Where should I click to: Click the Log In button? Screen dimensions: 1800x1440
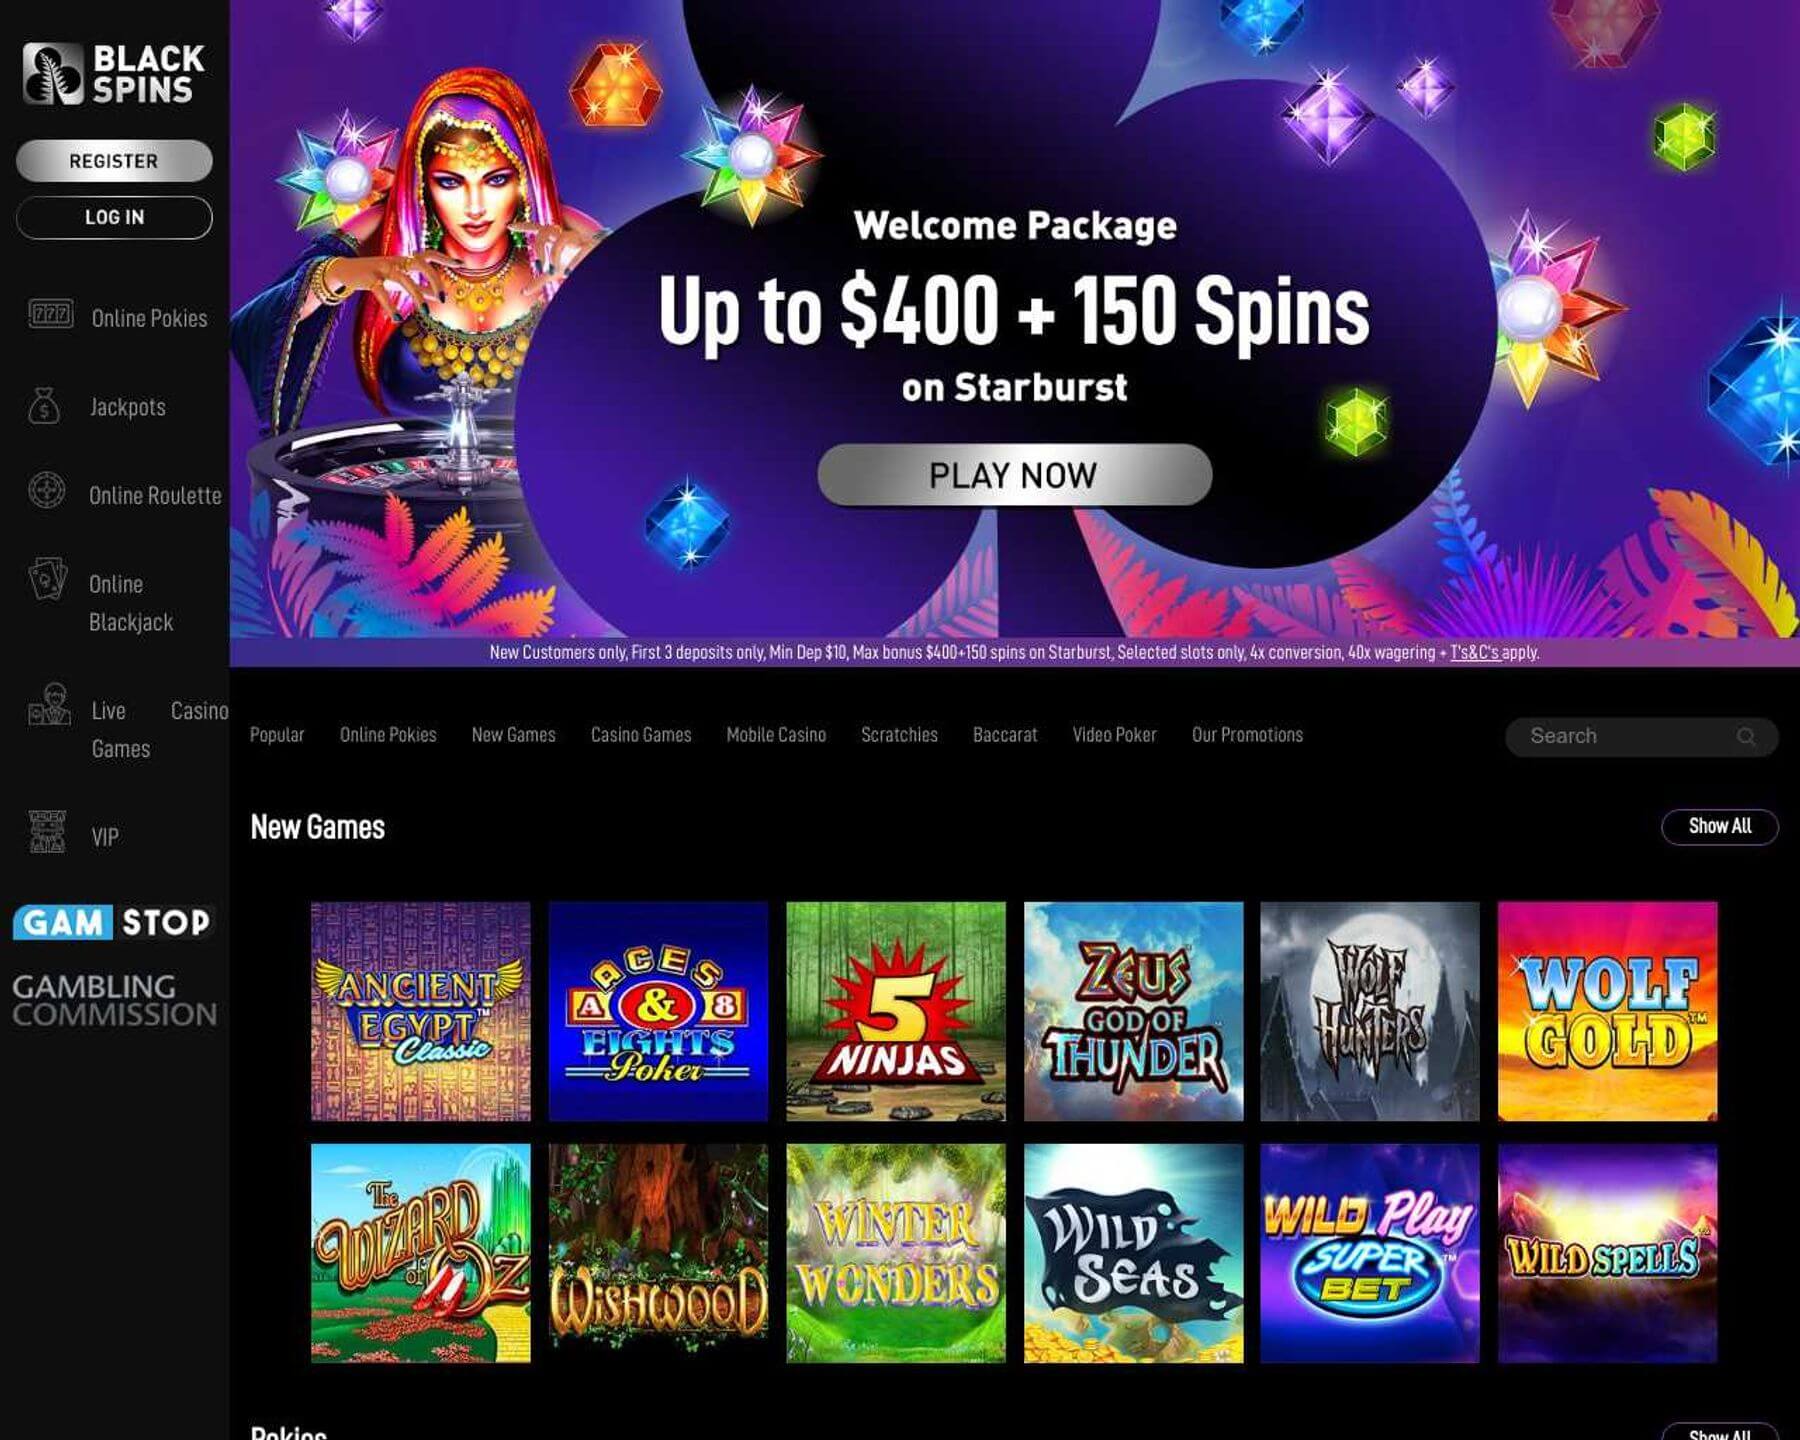click(x=114, y=217)
